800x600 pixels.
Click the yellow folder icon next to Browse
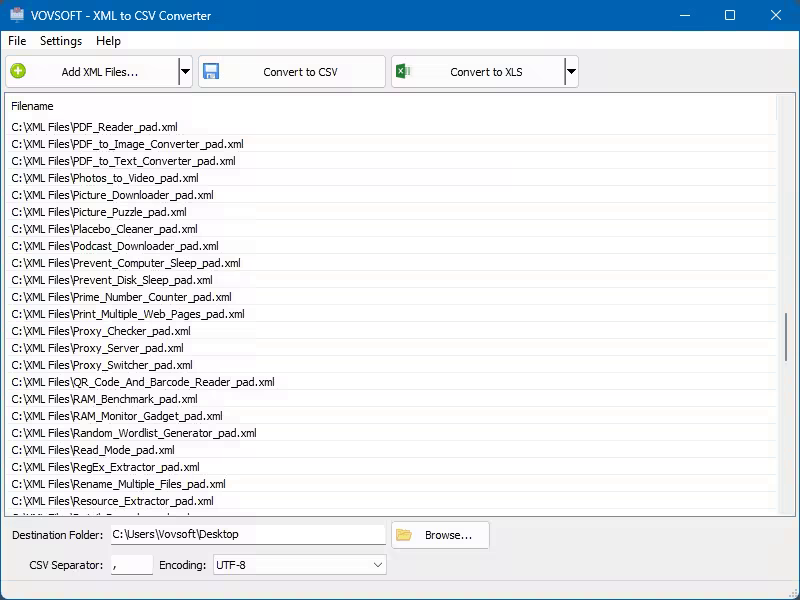405,533
